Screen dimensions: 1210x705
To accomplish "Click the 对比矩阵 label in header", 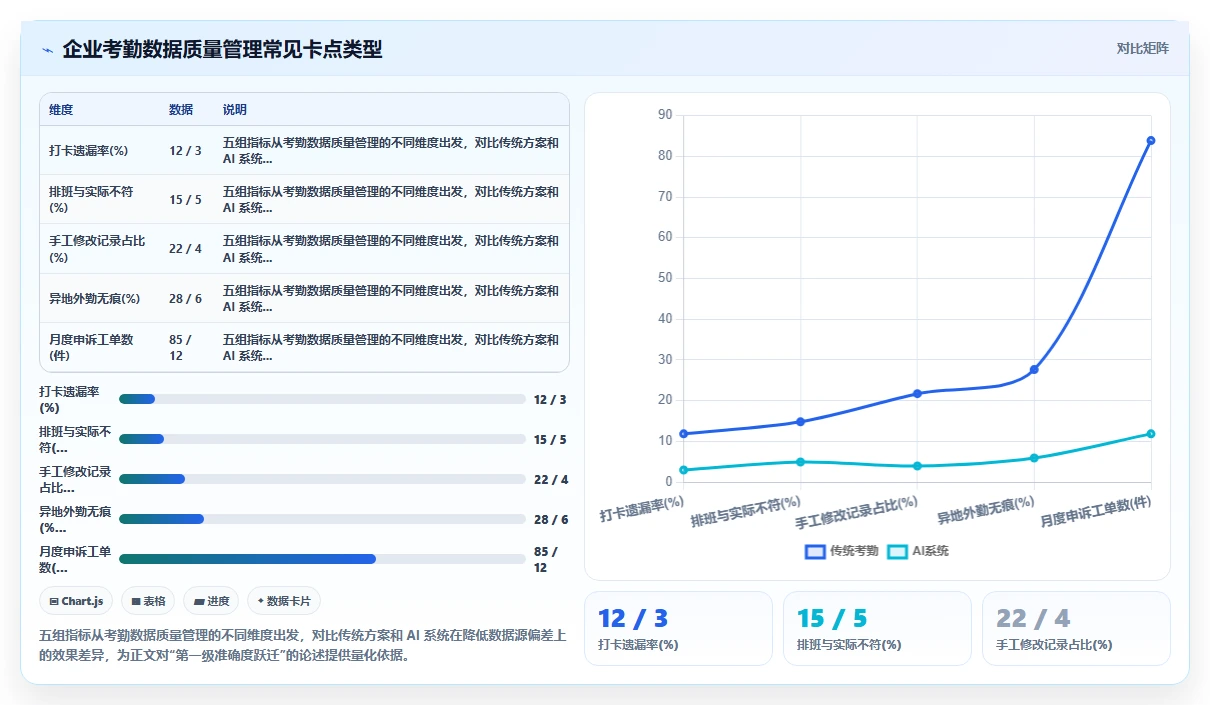I will click(x=1142, y=48).
